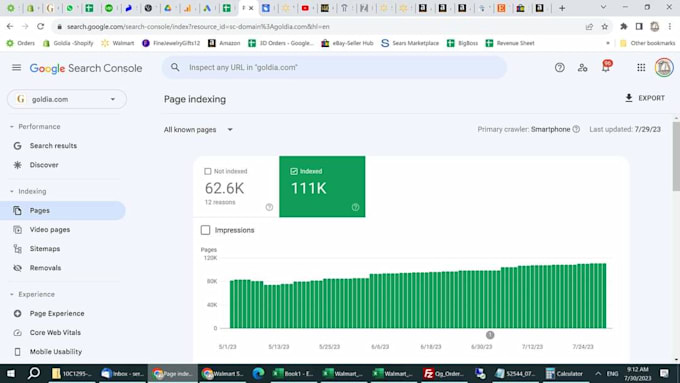Open a new browser tab
The width and height of the screenshot is (680, 383).
click(x=562, y=8)
